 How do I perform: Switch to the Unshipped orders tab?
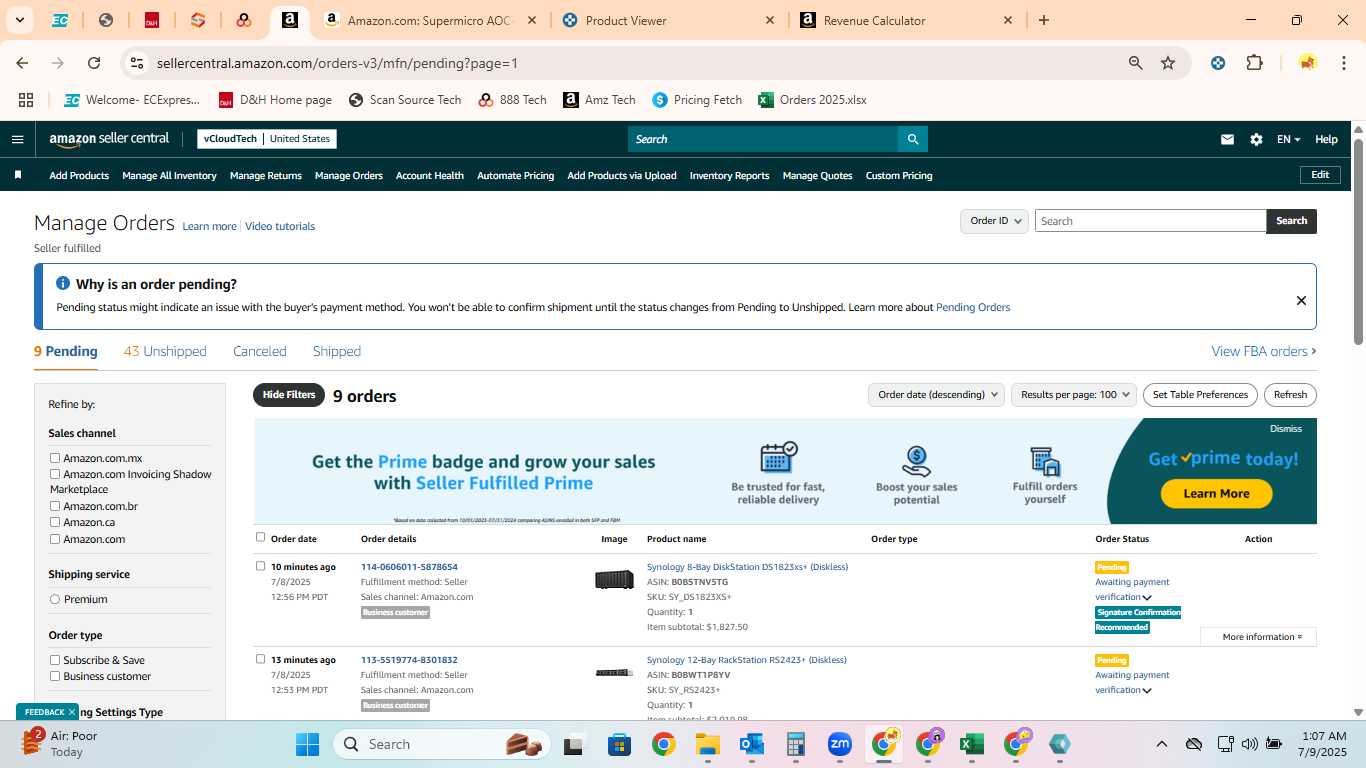[165, 351]
